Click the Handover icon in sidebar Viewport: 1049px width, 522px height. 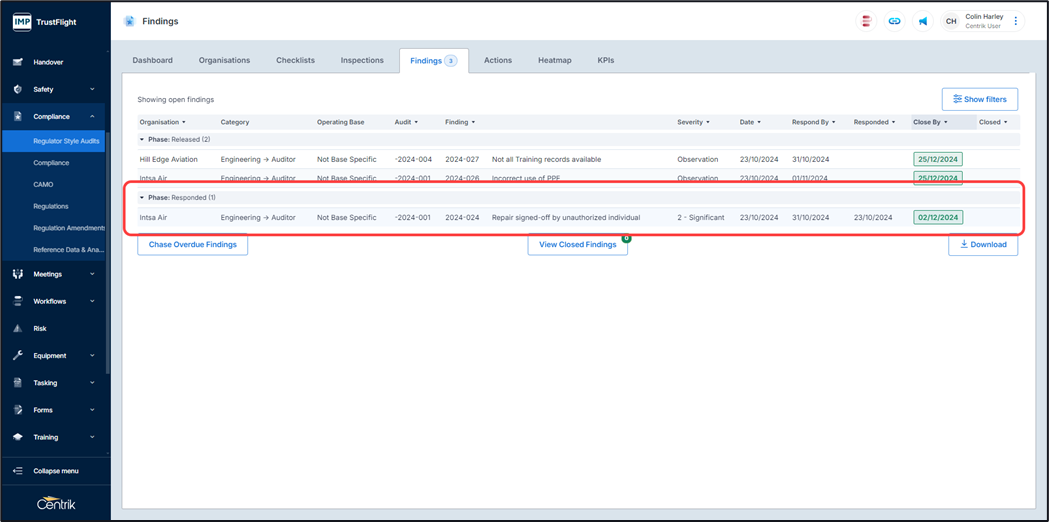18,62
